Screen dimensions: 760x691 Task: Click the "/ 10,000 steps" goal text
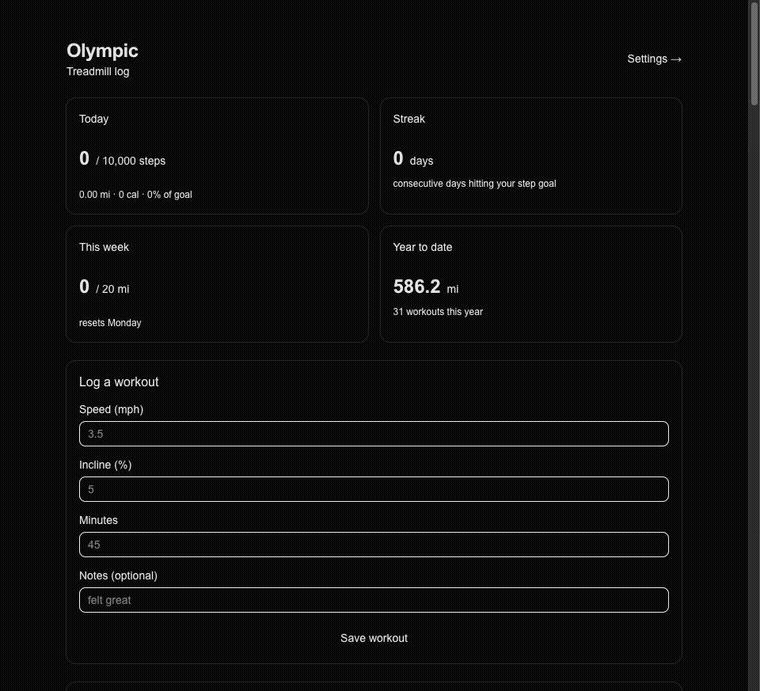coord(131,161)
